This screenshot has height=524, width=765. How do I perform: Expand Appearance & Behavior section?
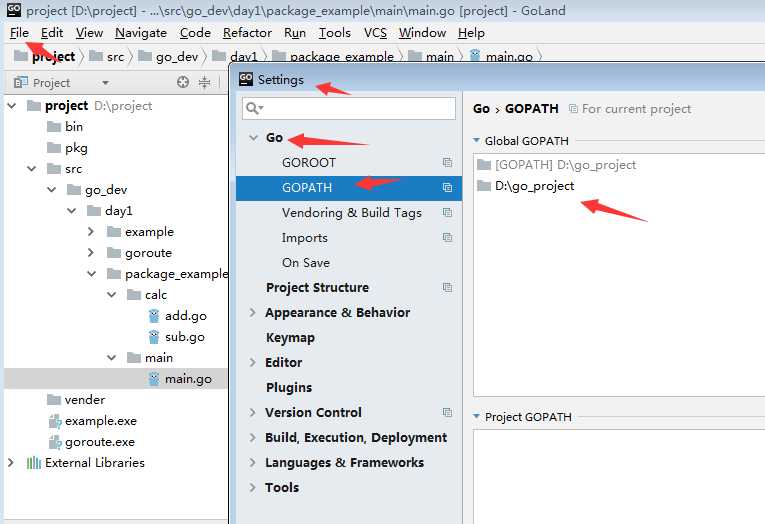click(x=253, y=312)
